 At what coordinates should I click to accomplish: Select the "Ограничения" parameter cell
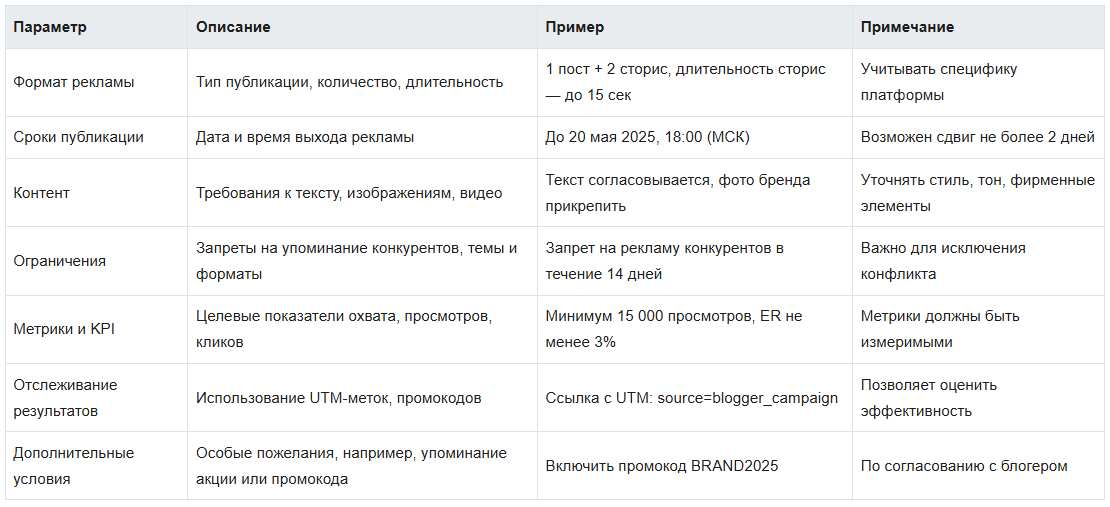[60, 260]
